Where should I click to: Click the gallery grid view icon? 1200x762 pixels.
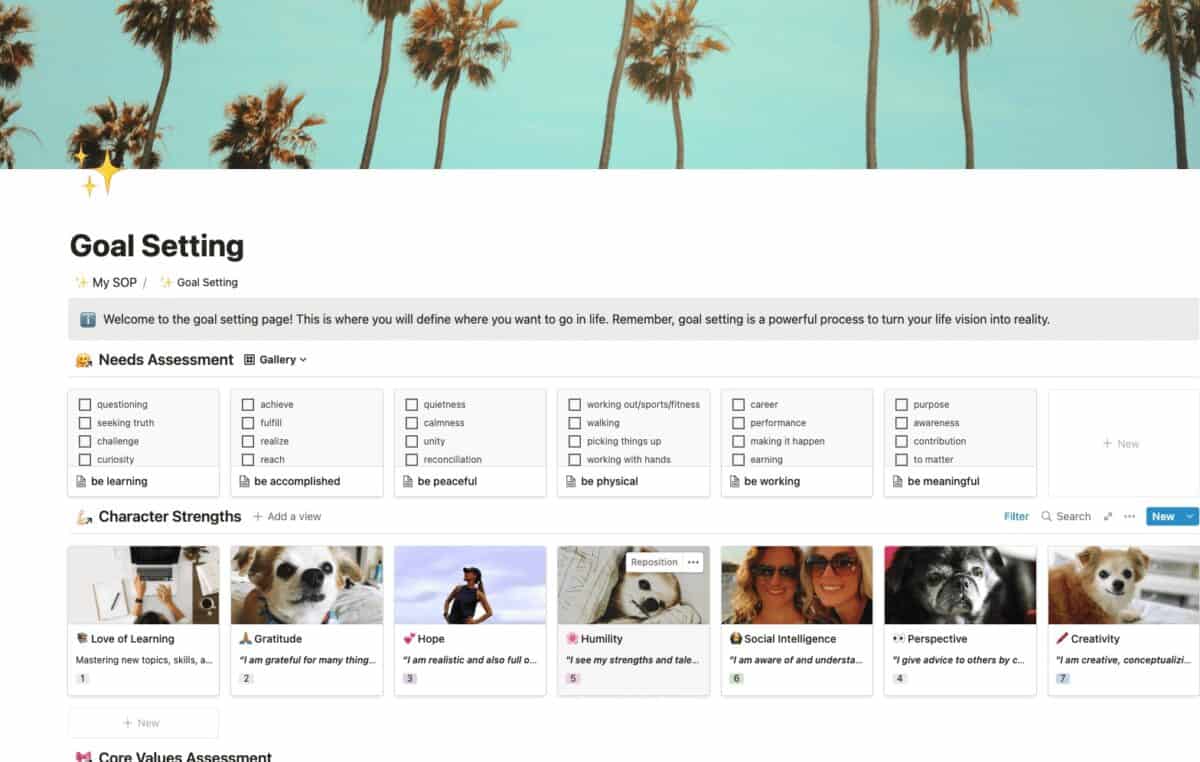pos(250,360)
